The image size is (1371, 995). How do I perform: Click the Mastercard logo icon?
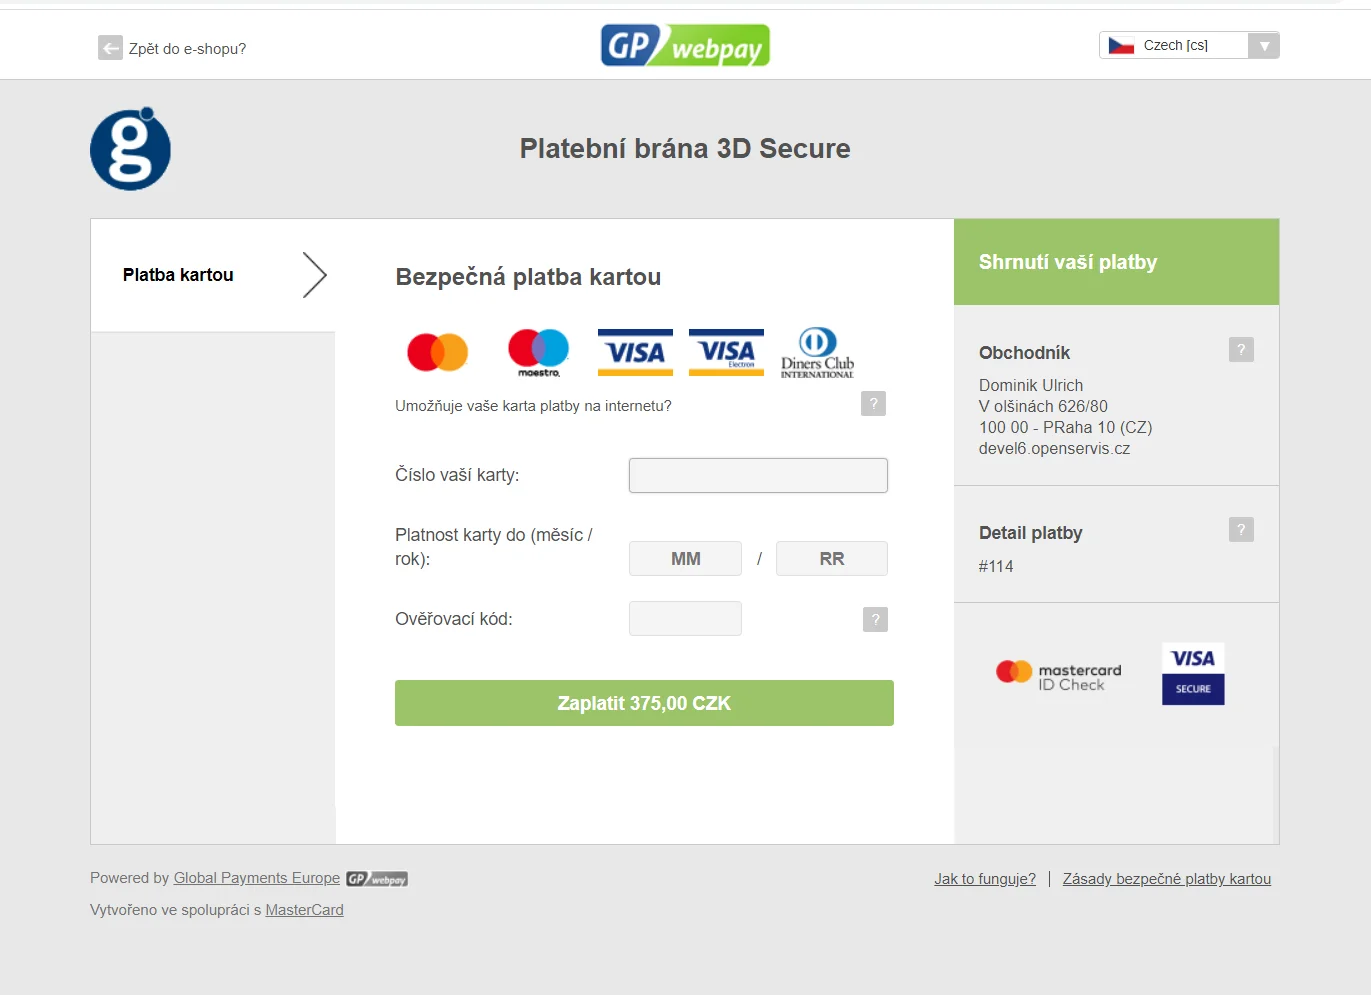(x=438, y=352)
